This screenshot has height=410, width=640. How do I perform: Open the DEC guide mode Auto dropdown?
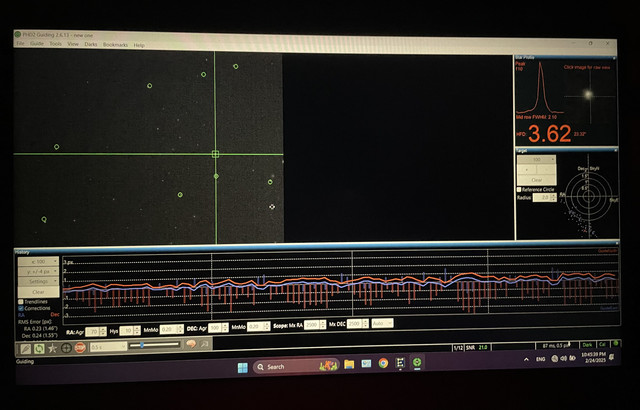[x=382, y=323]
